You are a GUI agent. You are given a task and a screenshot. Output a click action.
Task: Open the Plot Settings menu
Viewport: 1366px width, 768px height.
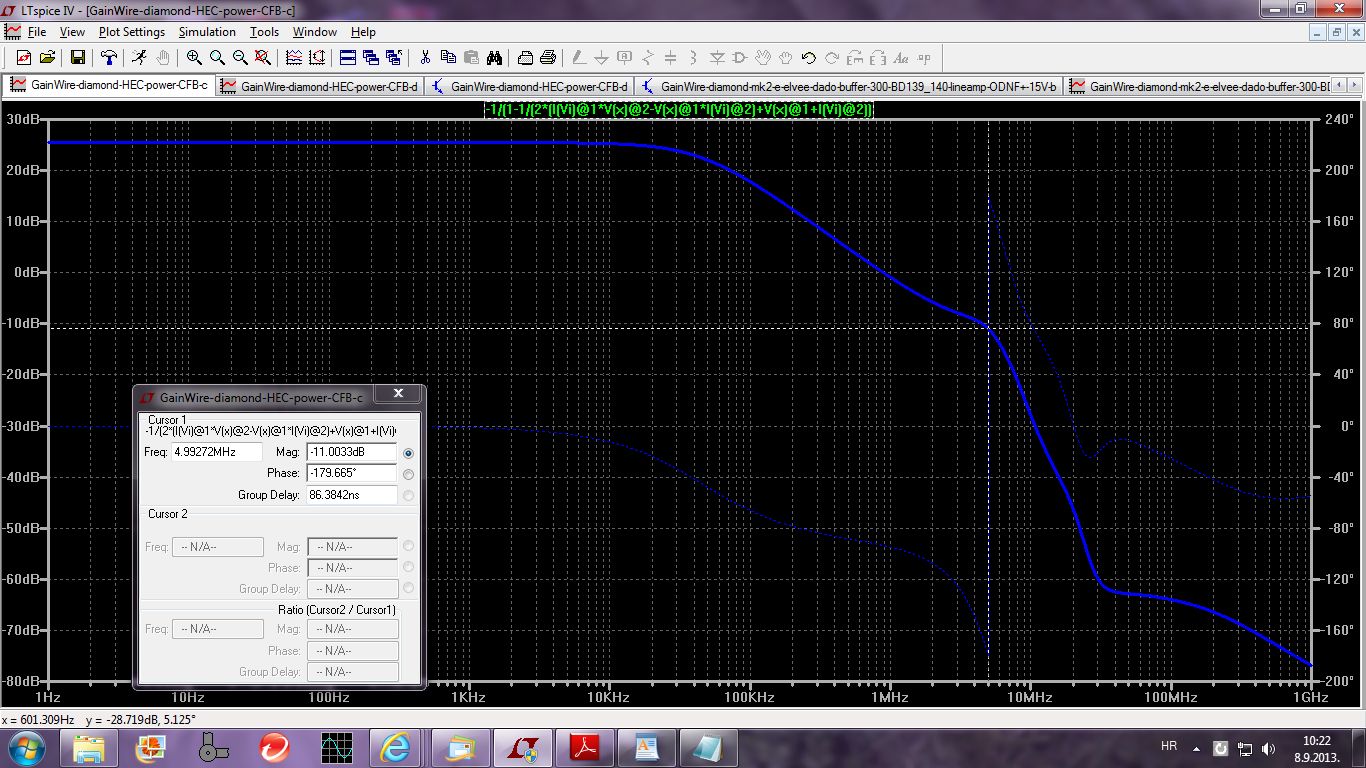click(x=132, y=32)
